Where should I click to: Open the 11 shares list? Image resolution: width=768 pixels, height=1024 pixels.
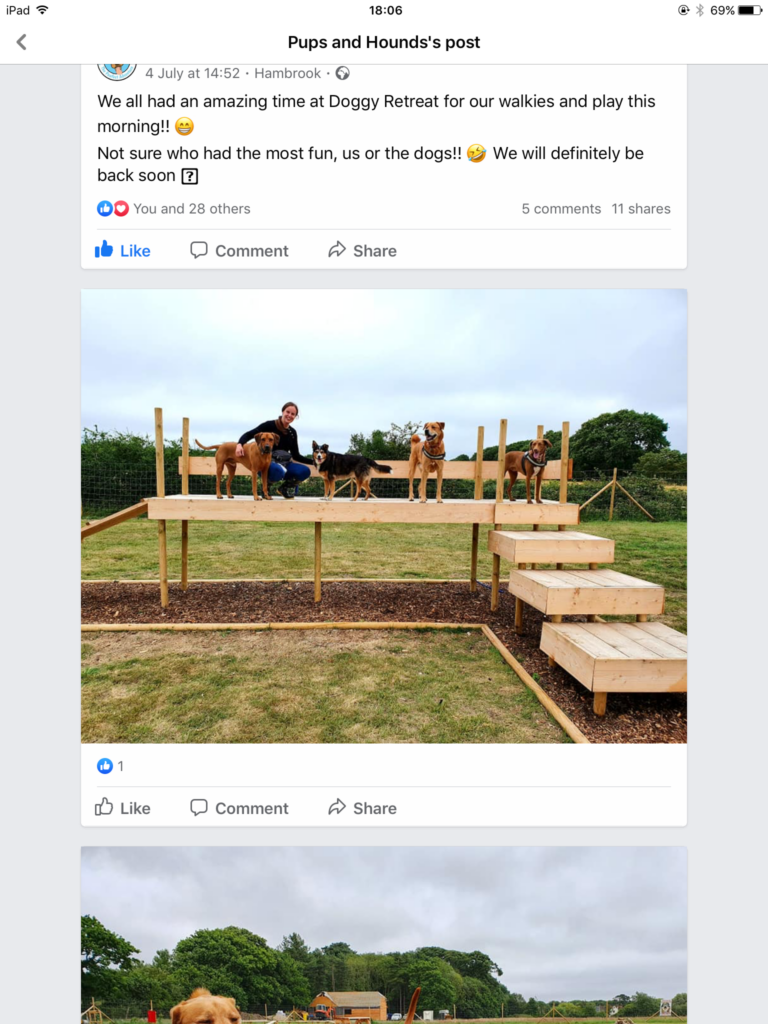pyautogui.click(x=641, y=209)
